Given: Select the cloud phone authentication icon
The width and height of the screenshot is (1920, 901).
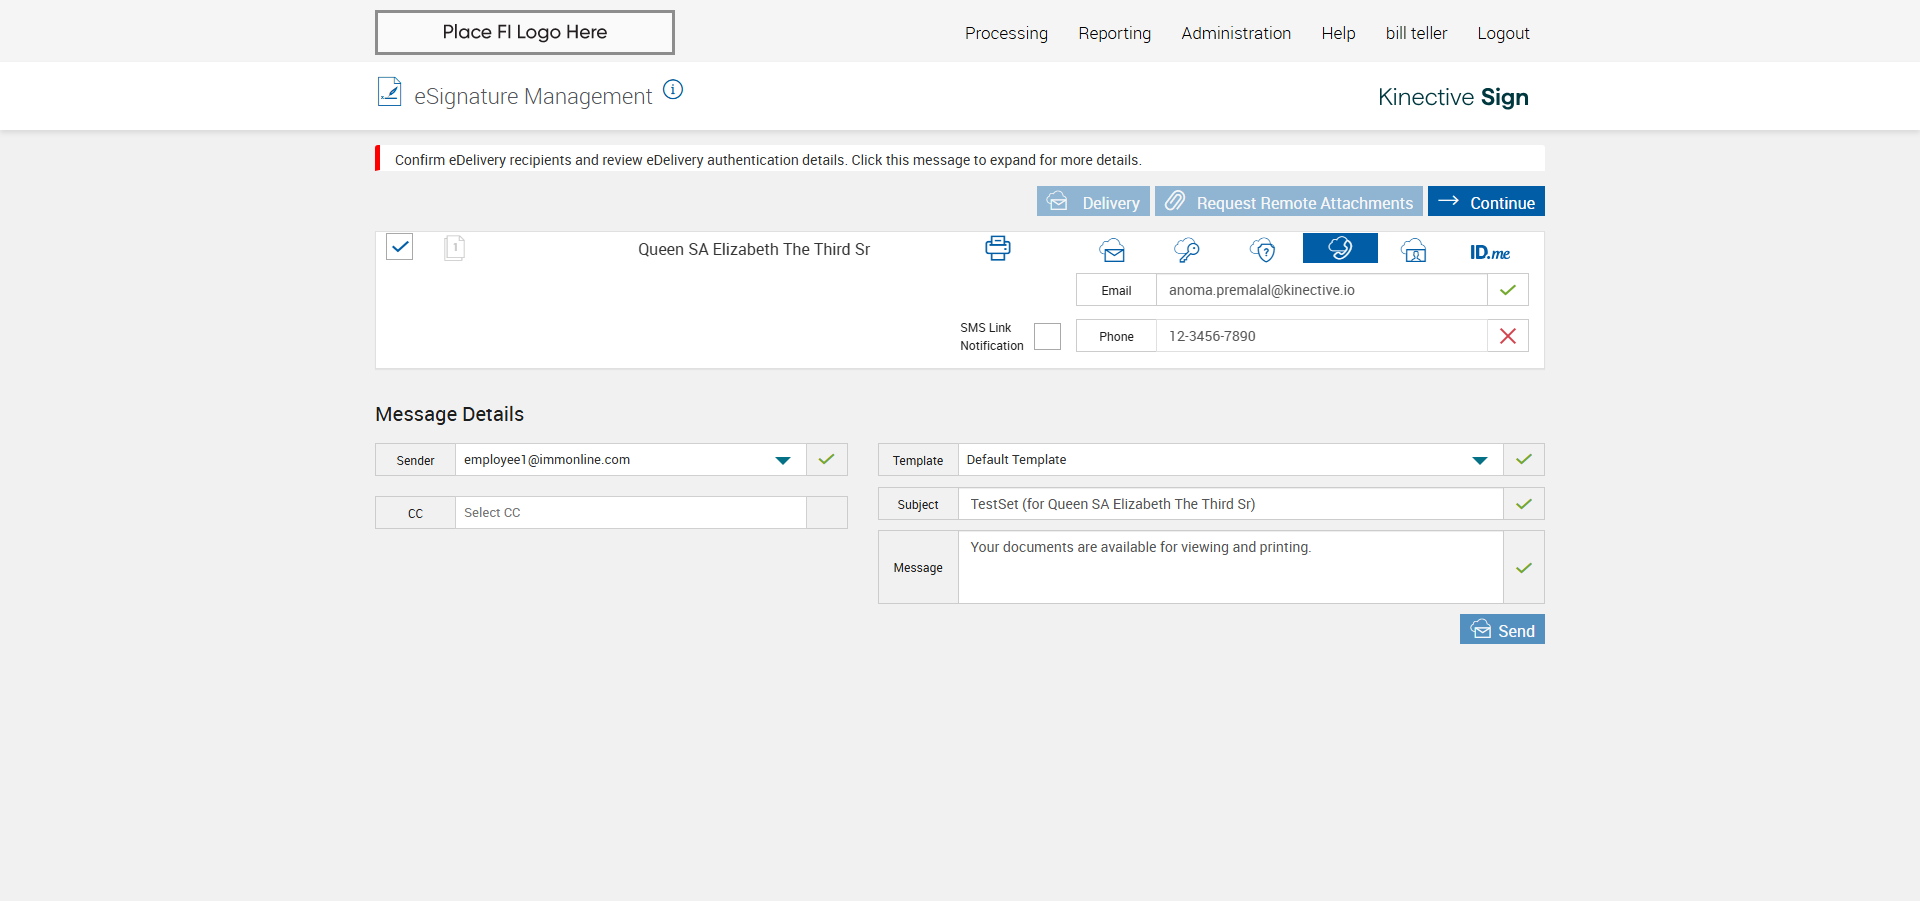Looking at the screenshot, I should 1340,248.
